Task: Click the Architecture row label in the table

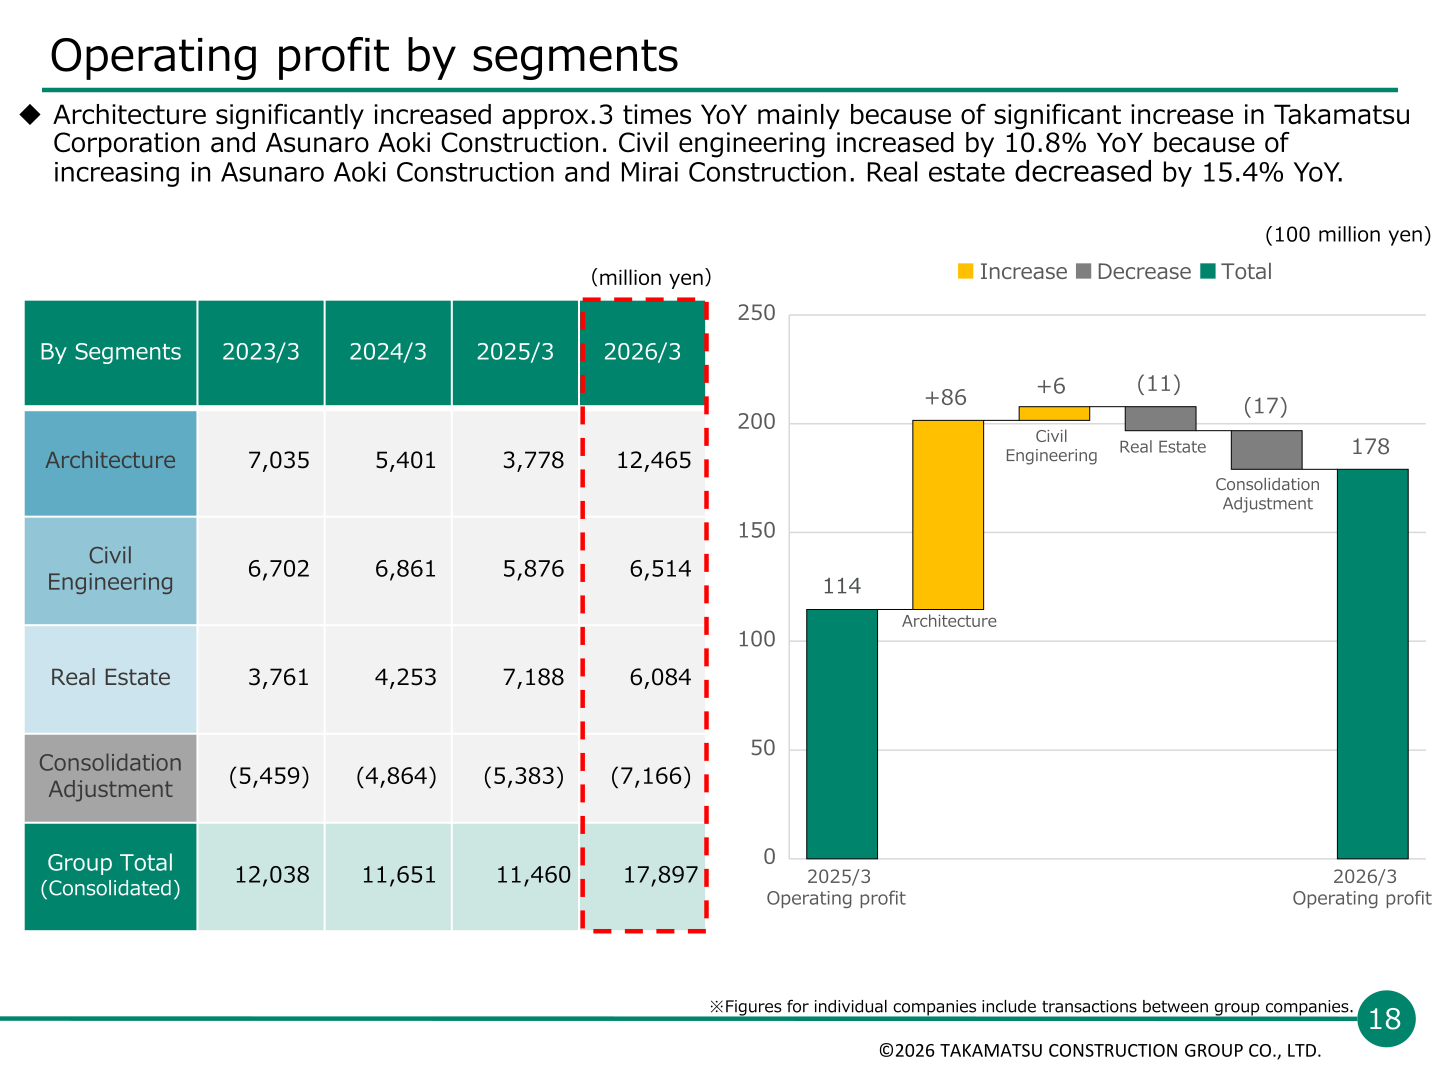Action: (x=110, y=462)
